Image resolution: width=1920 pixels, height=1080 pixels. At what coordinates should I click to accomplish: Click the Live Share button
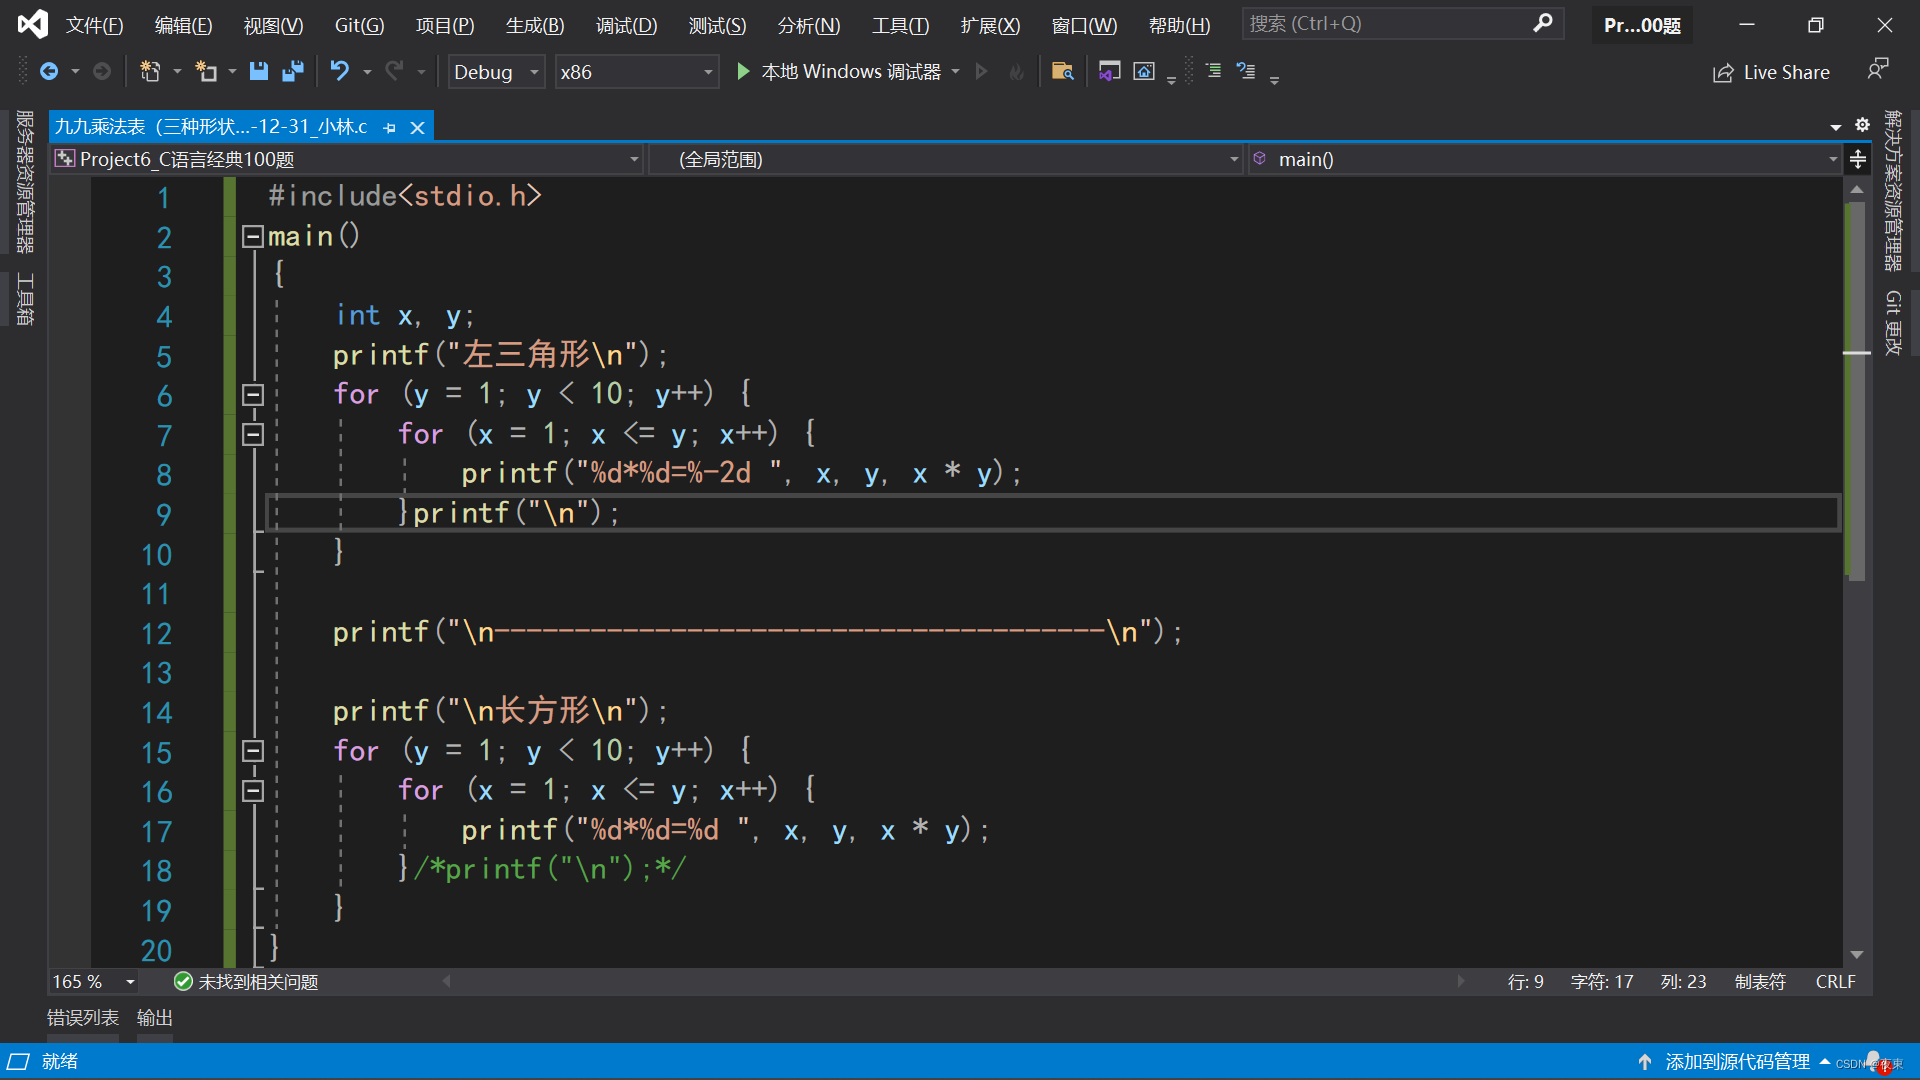1771,72
